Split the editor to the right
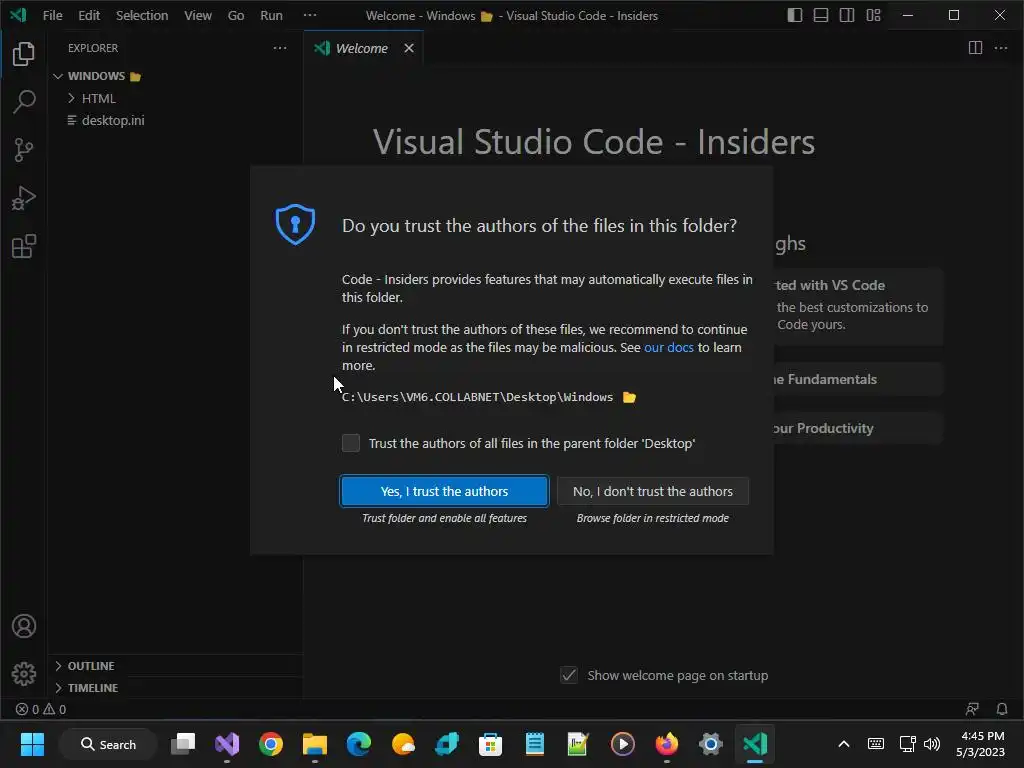The height and width of the screenshot is (768, 1024). 975,48
